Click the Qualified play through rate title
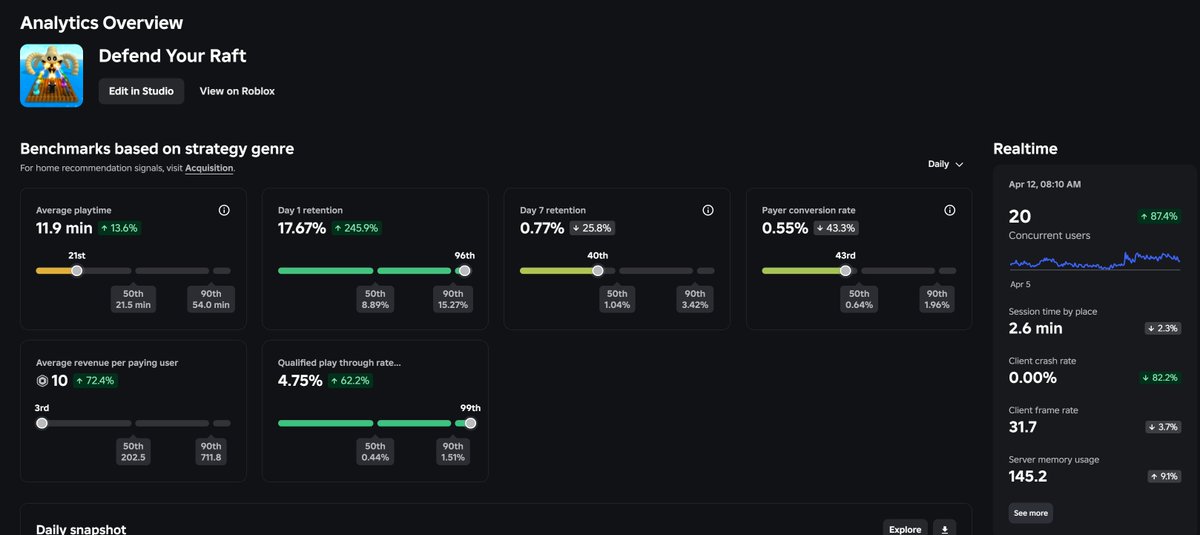 click(x=339, y=362)
